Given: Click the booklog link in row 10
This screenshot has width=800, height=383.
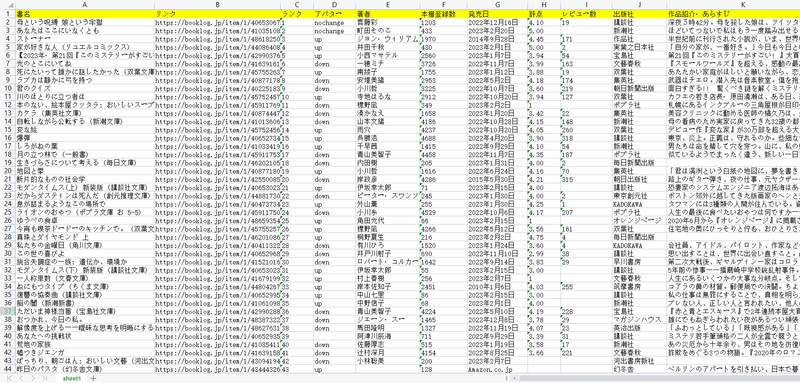Looking at the screenshot, I should pyautogui.click(x=217, y=88).
